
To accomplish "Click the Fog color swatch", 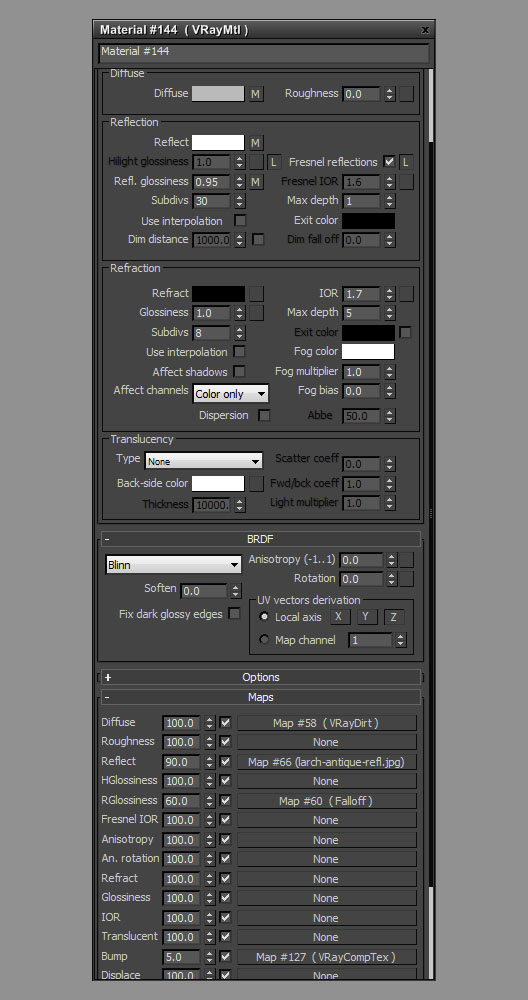I will click(368, 351).
